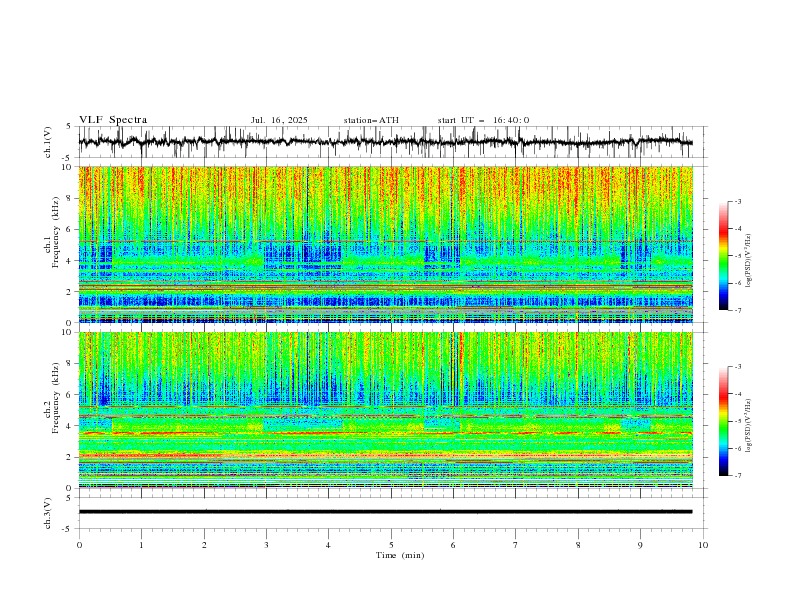Click inside the ch.2 frequency spectrogram
Image resolution: width=792 pixels, height=612 pixels.
click(386, 410)
